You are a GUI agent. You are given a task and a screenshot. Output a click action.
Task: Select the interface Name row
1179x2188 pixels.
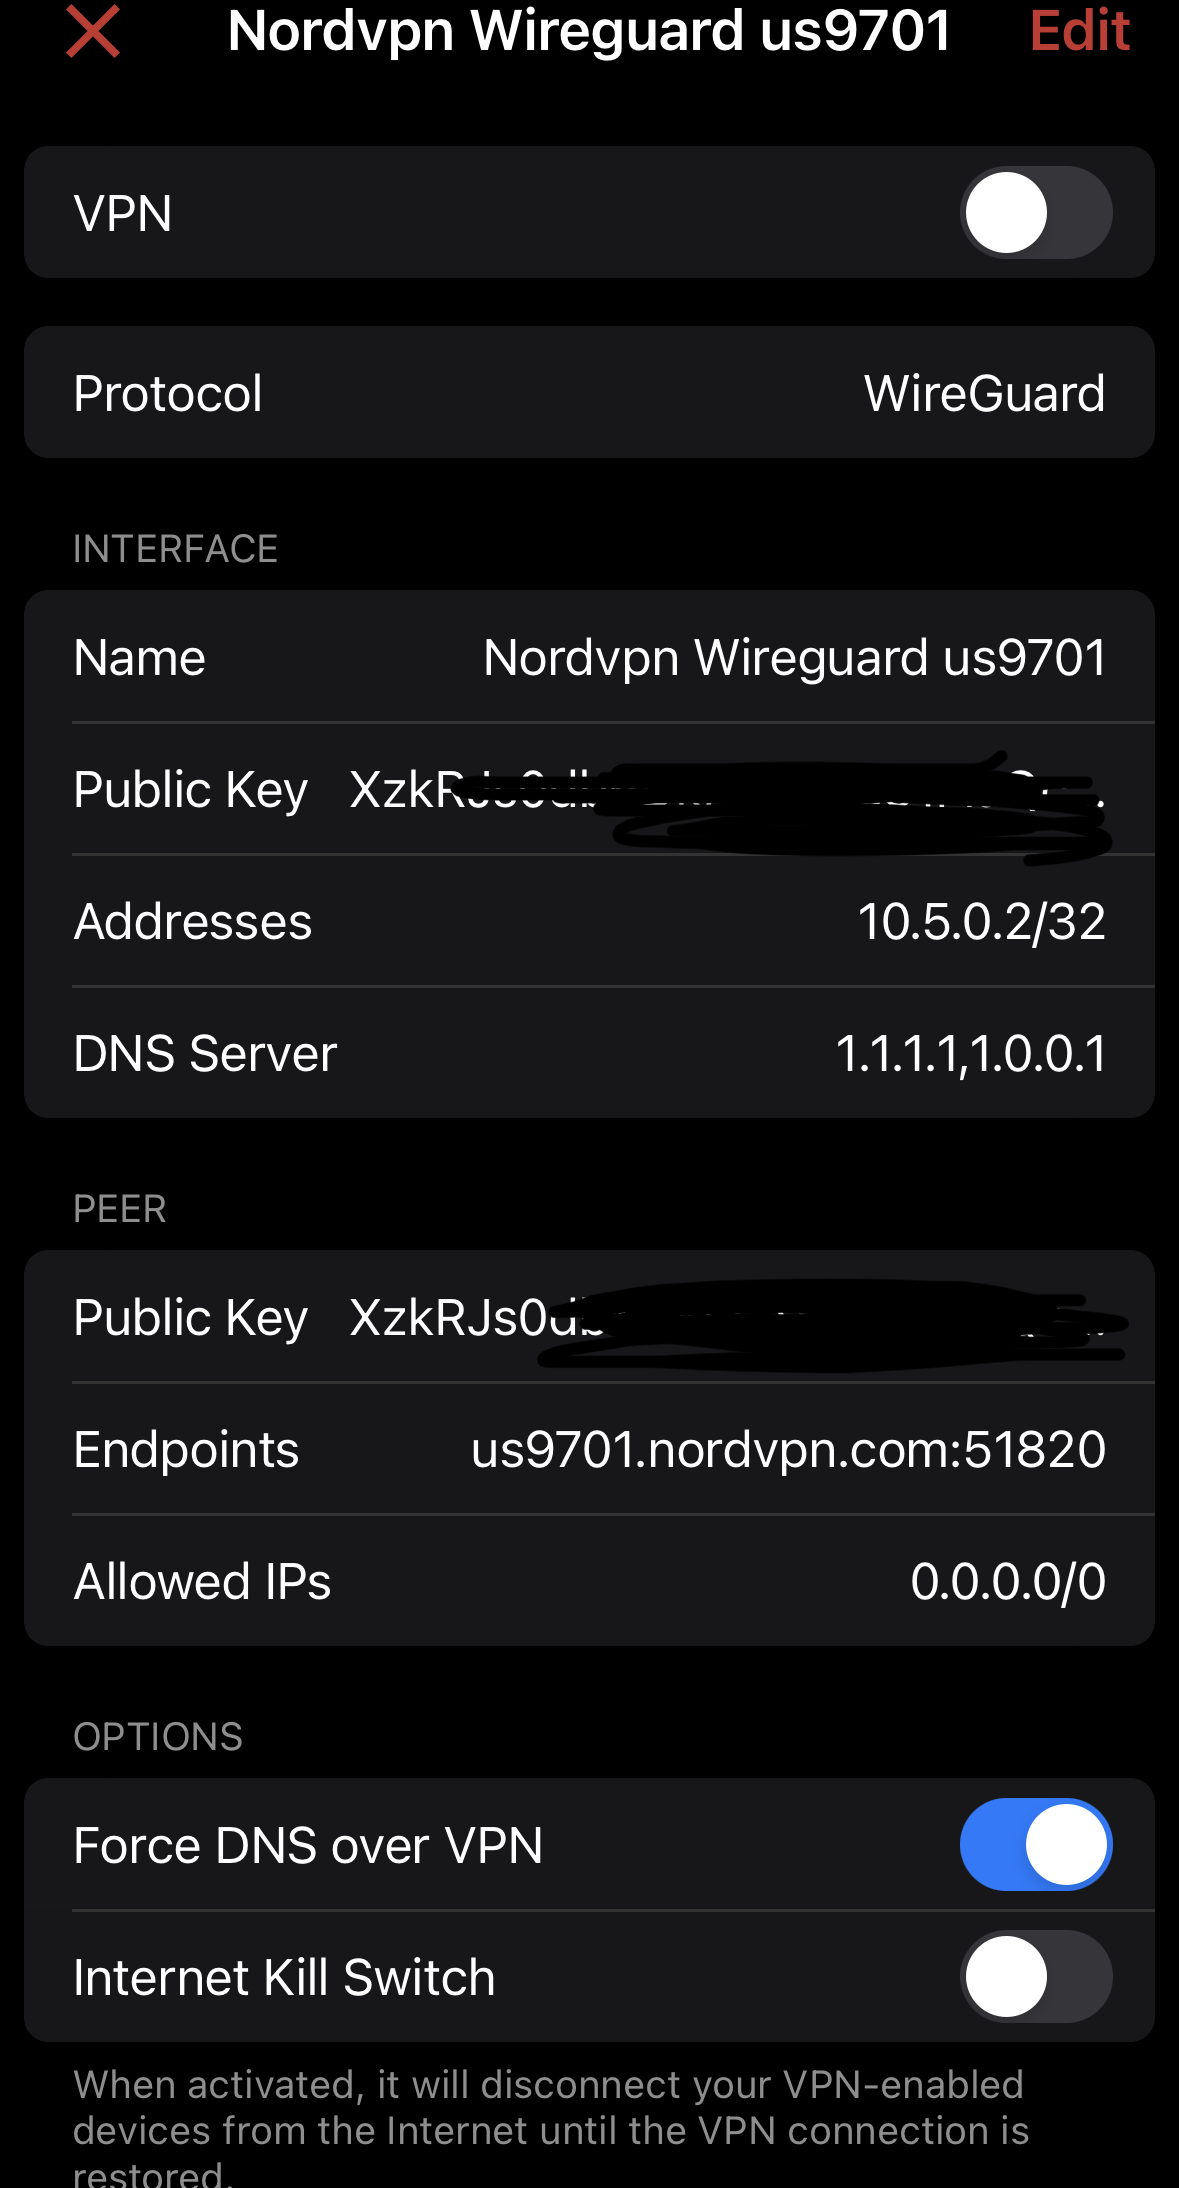pos(589,658)
